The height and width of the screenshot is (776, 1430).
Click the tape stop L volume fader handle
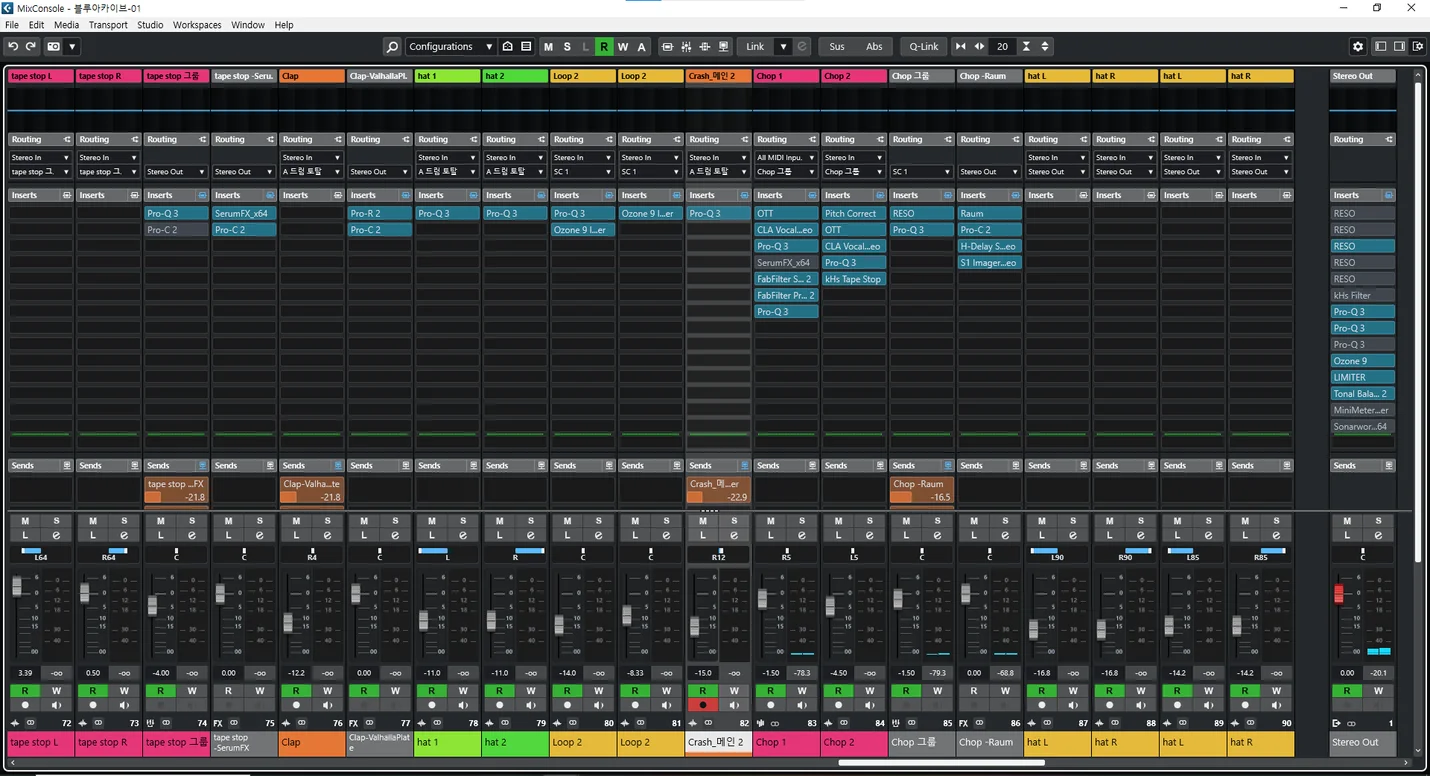coord(16,587)
